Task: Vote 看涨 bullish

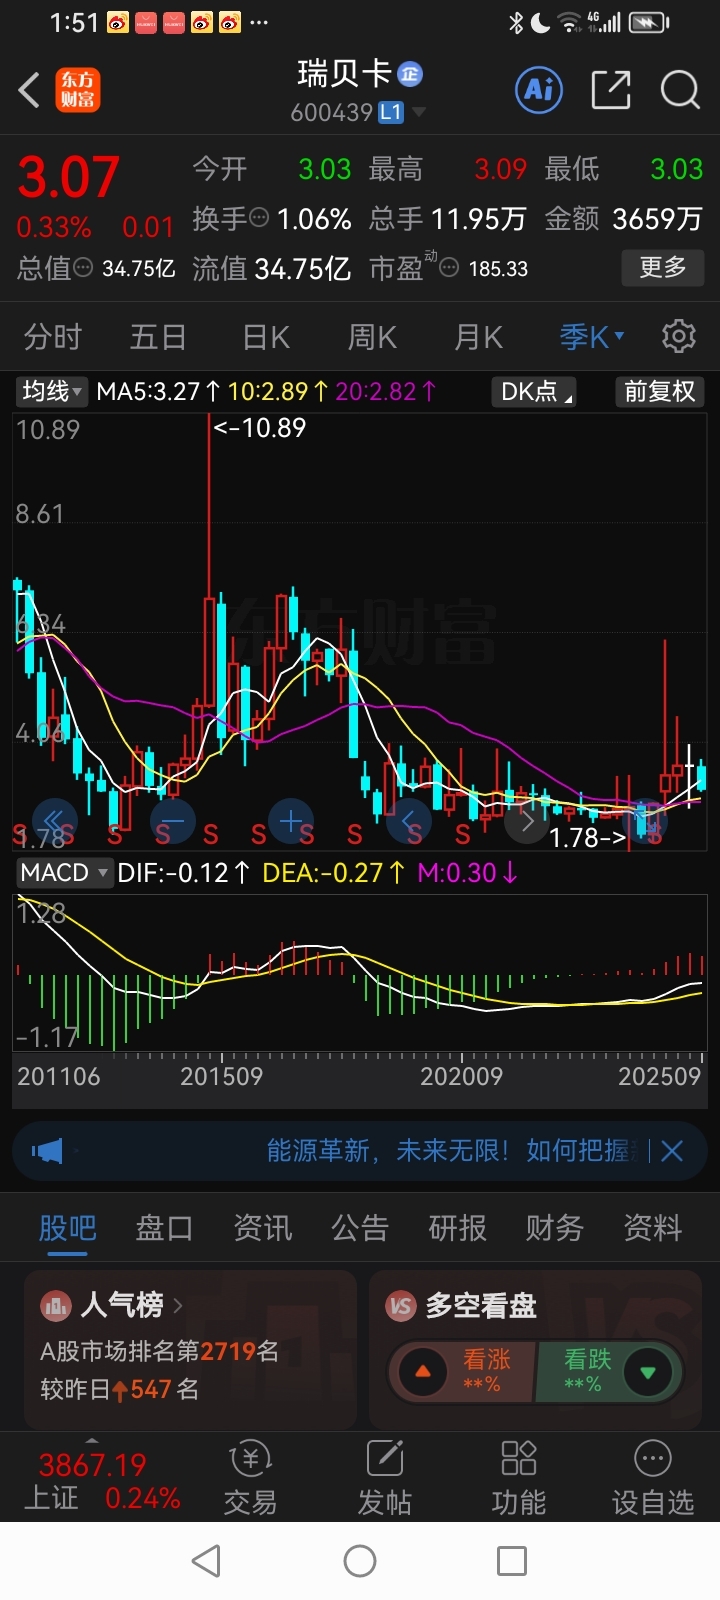Action: [x=462, y=1371]
